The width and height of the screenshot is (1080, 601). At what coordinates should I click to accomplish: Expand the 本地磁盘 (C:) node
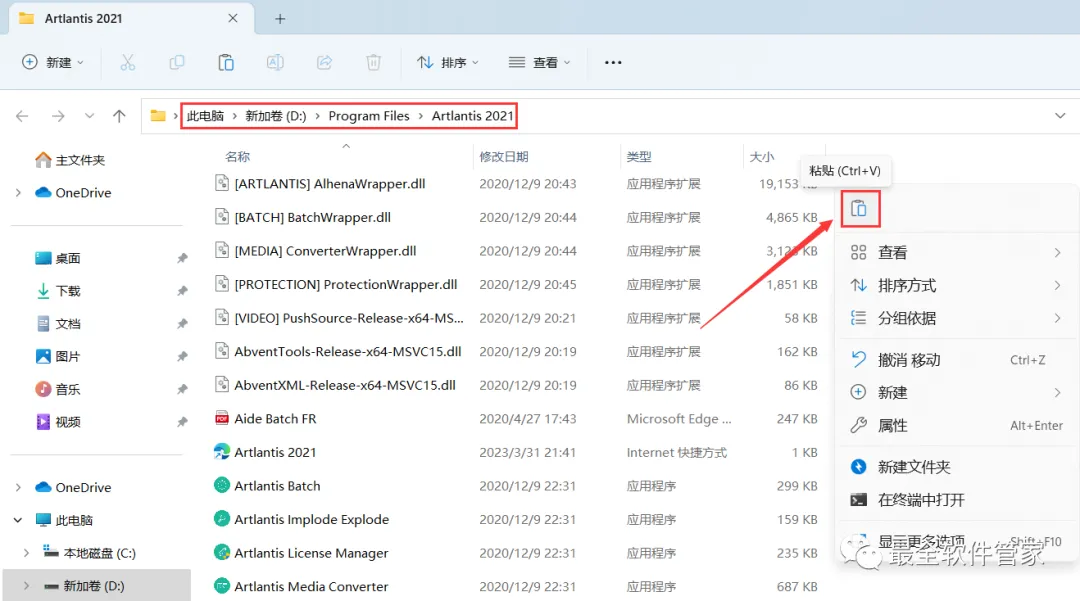tap(26, 553)
